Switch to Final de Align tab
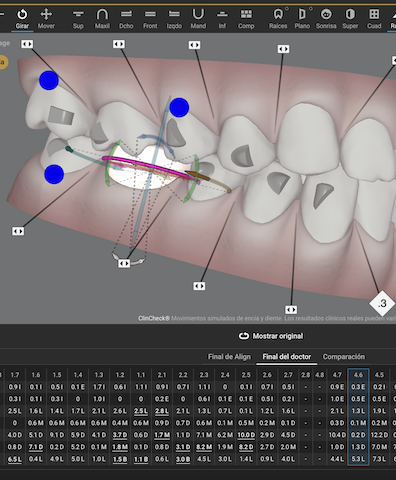The width and height of the screenshot is (396, 480). pos(229,357)
